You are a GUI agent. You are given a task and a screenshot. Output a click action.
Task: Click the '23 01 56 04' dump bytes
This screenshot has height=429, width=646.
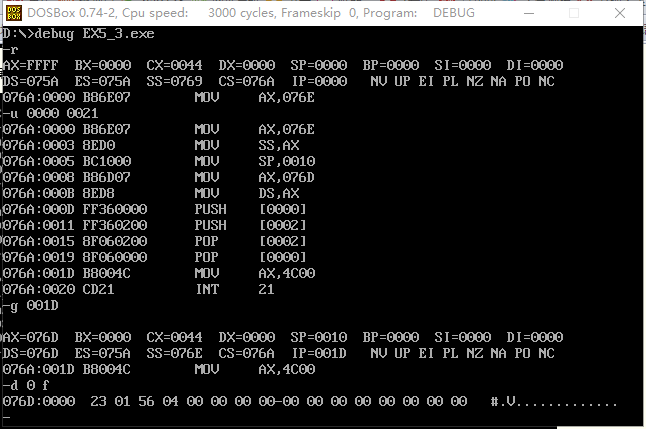point(134,401)
